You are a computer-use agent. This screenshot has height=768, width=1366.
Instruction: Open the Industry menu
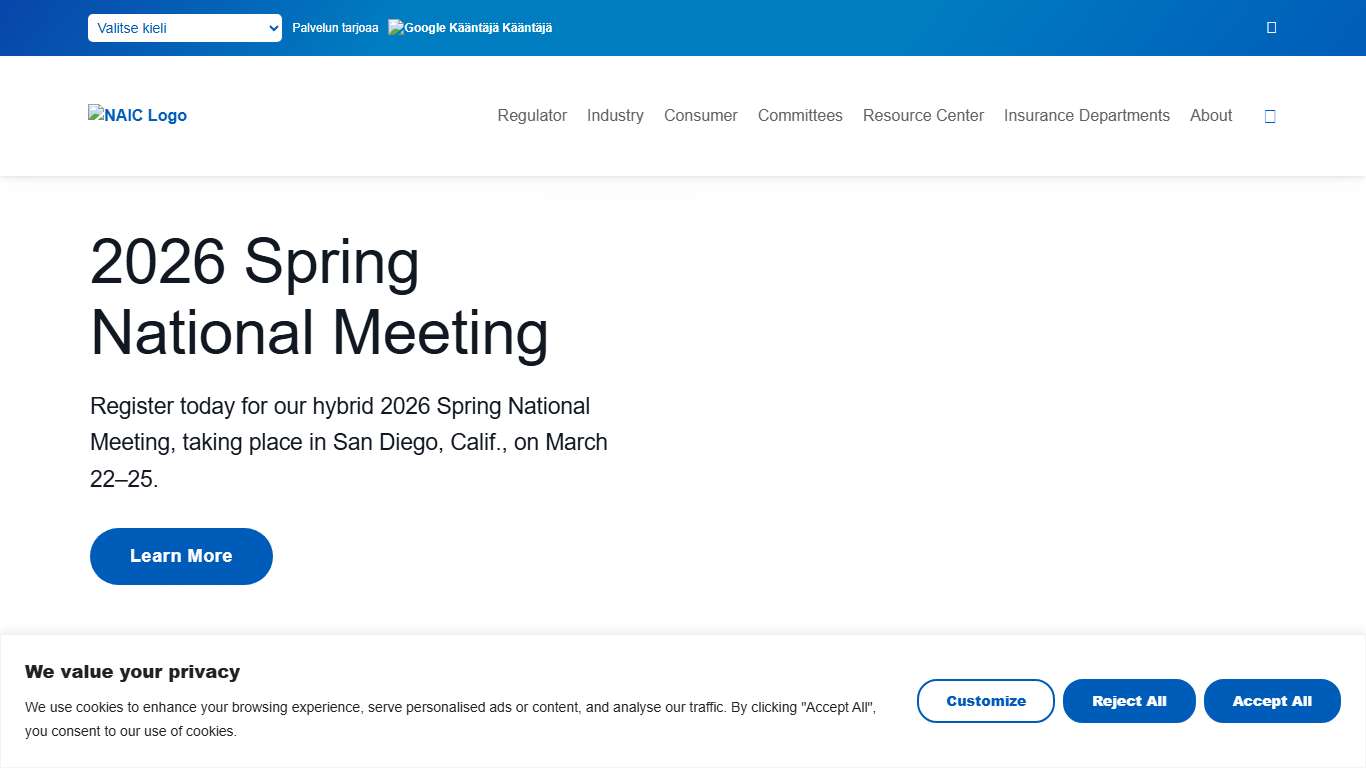pyautogui.click(x=615, y=116)
